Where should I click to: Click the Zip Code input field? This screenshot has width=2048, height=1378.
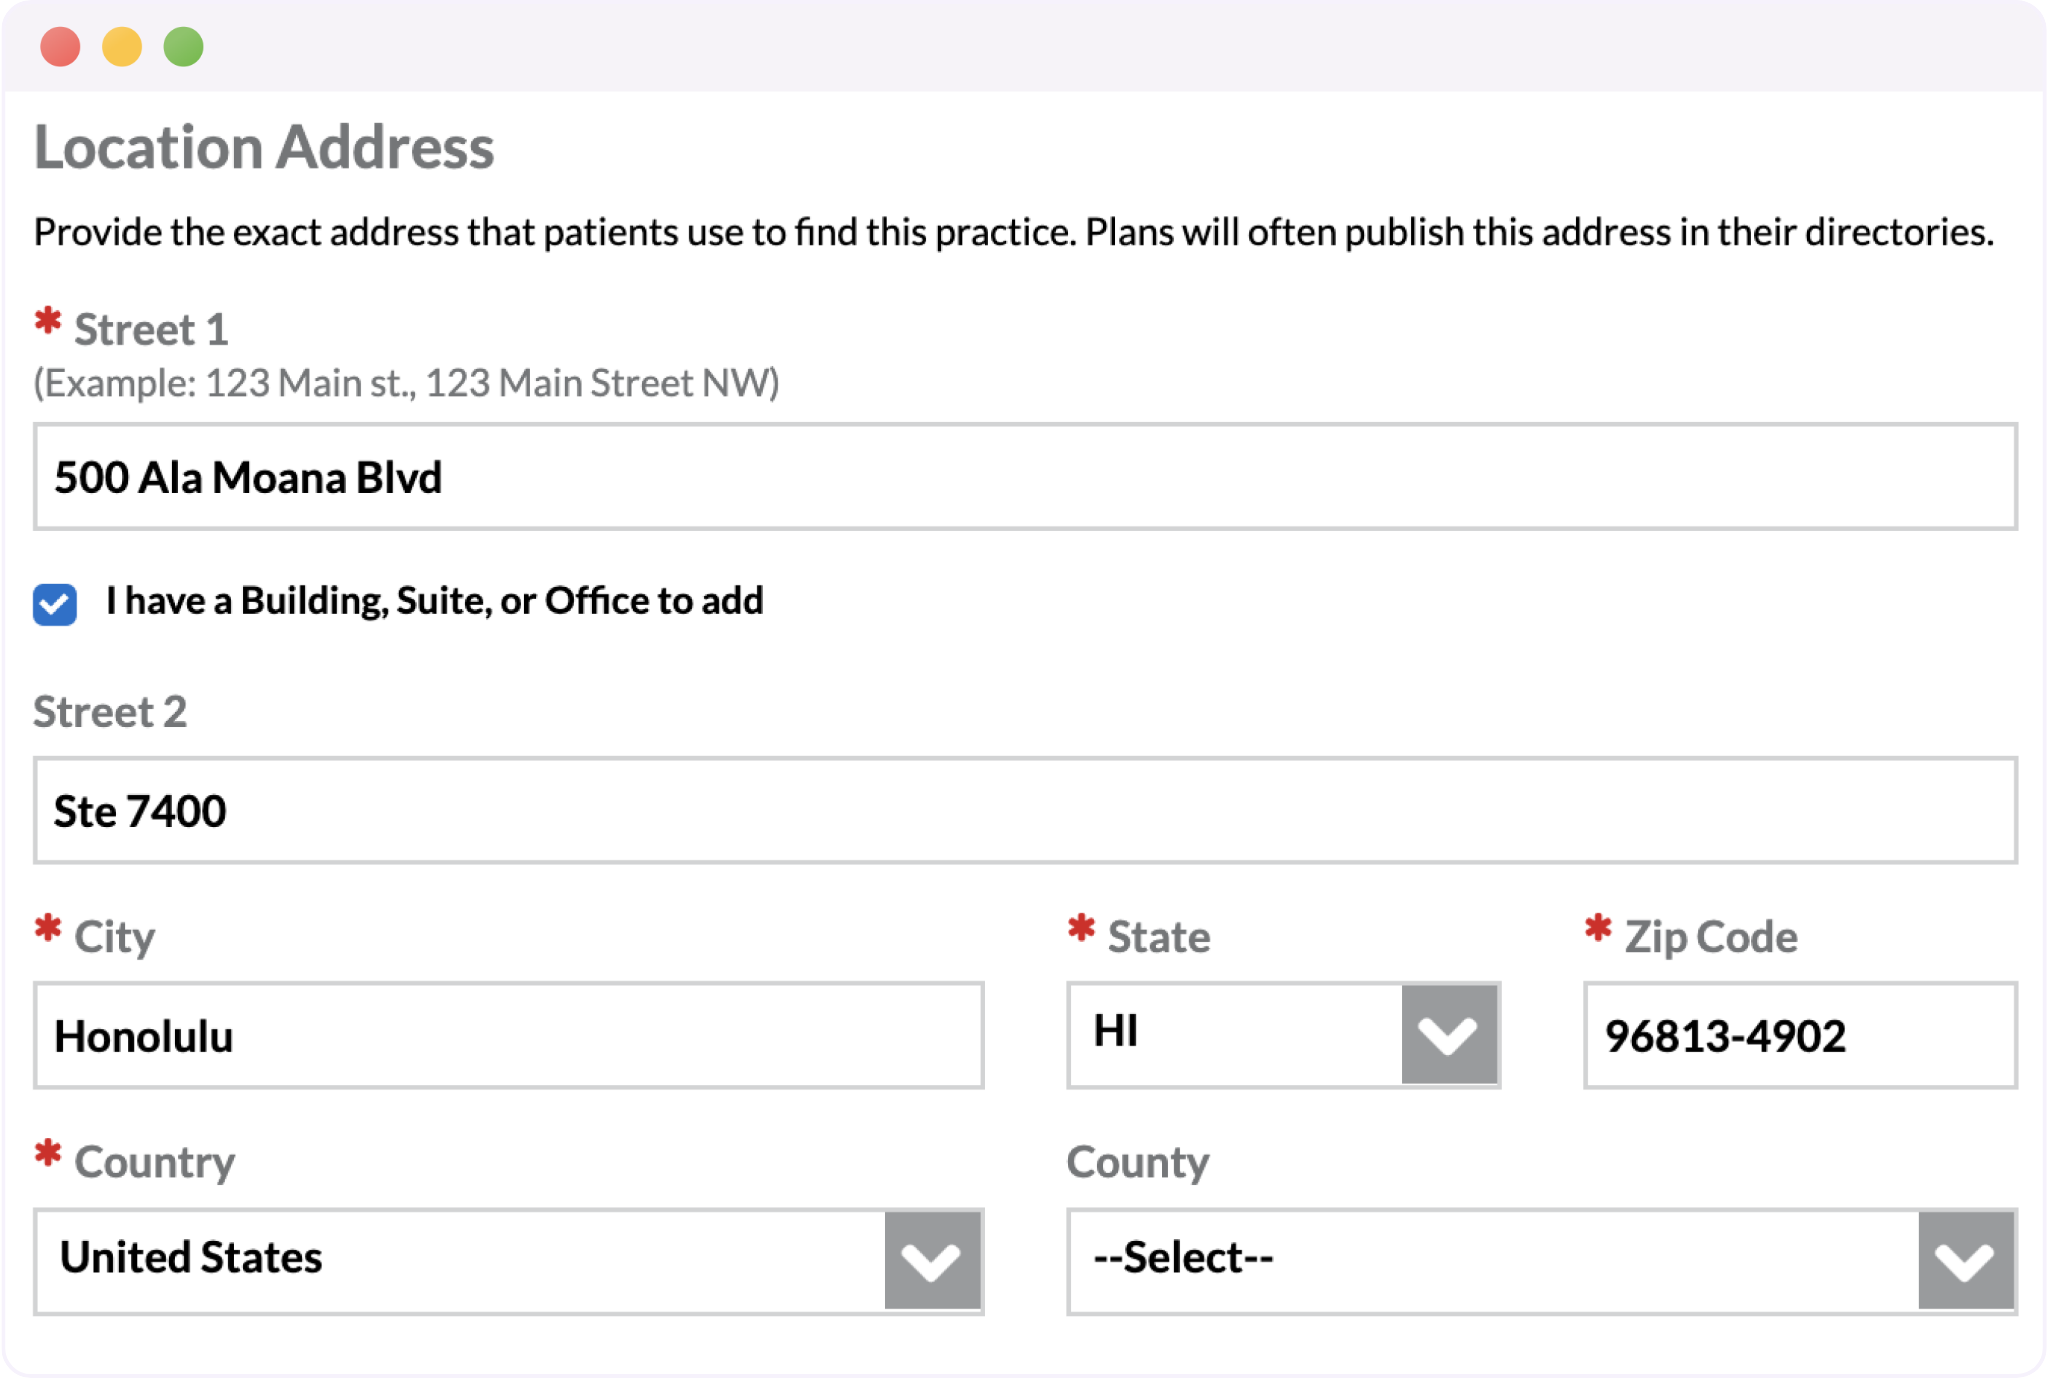(1800, 1035)
